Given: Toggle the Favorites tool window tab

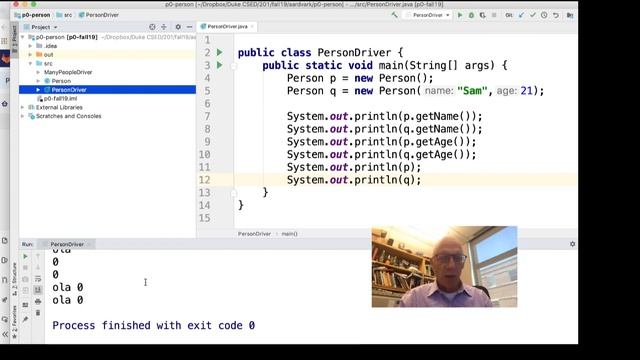Looking at the screenshot, I should coord(15,322).
